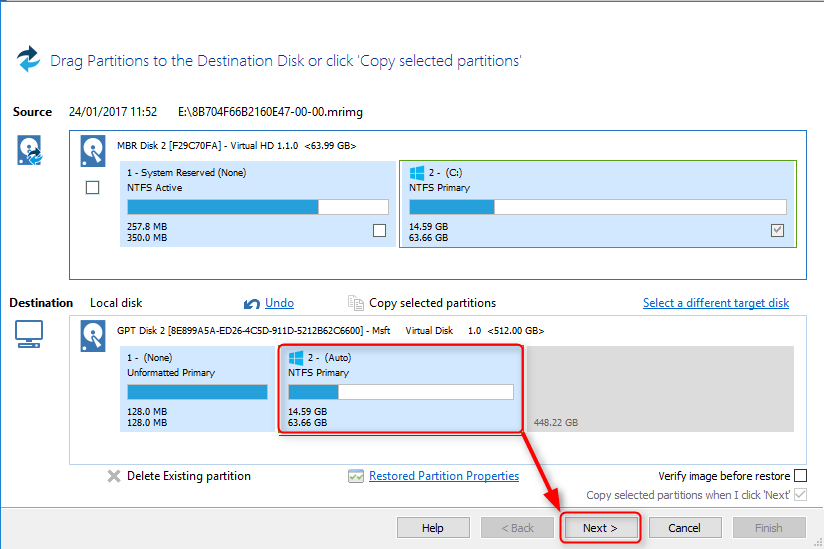The width and height of the screenshot is (824, 549).
Task: Click the source date 24/01/2017 11:52
Action: 113,112
